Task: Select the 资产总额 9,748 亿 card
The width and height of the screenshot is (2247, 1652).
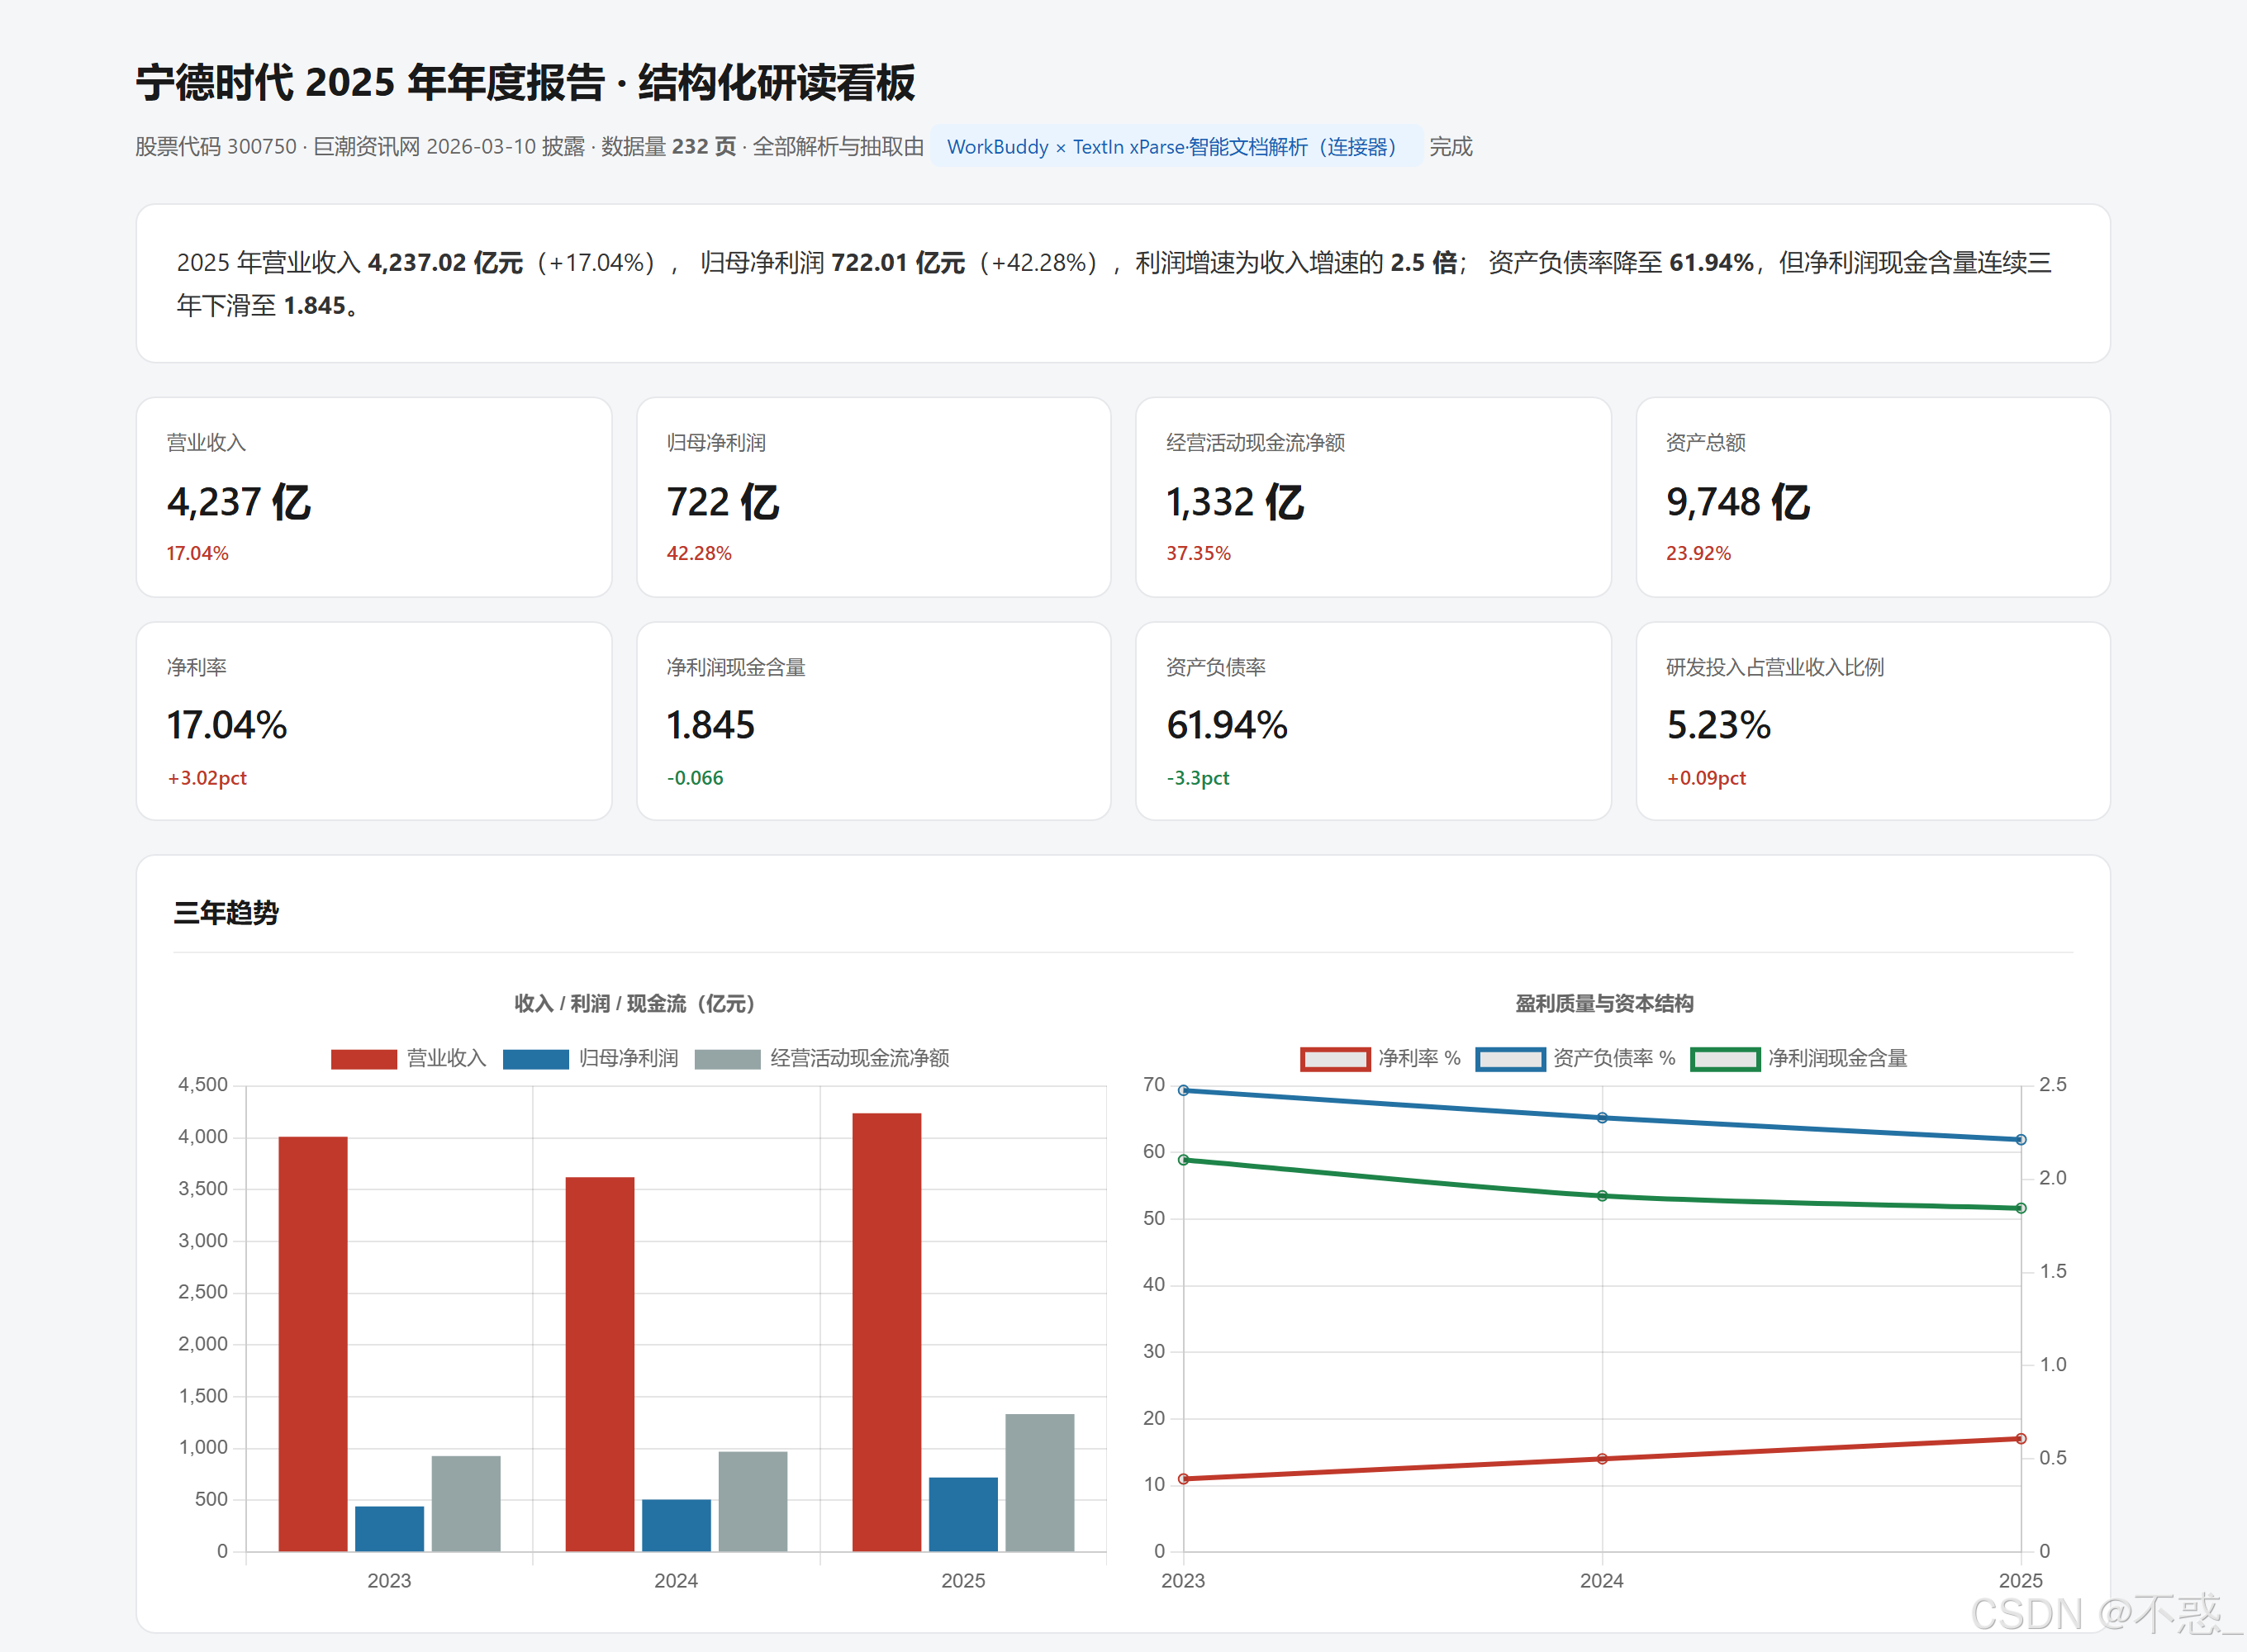Action: [x=1873, y=497]
